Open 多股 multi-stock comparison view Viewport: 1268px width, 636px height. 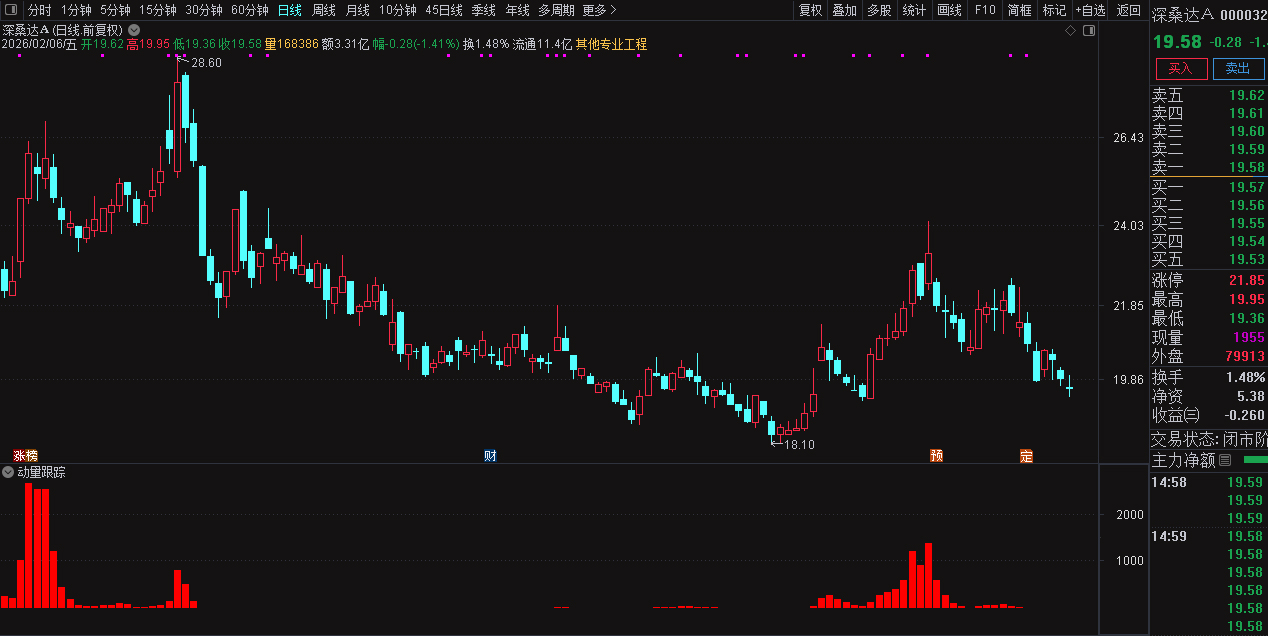pos(878,10)
